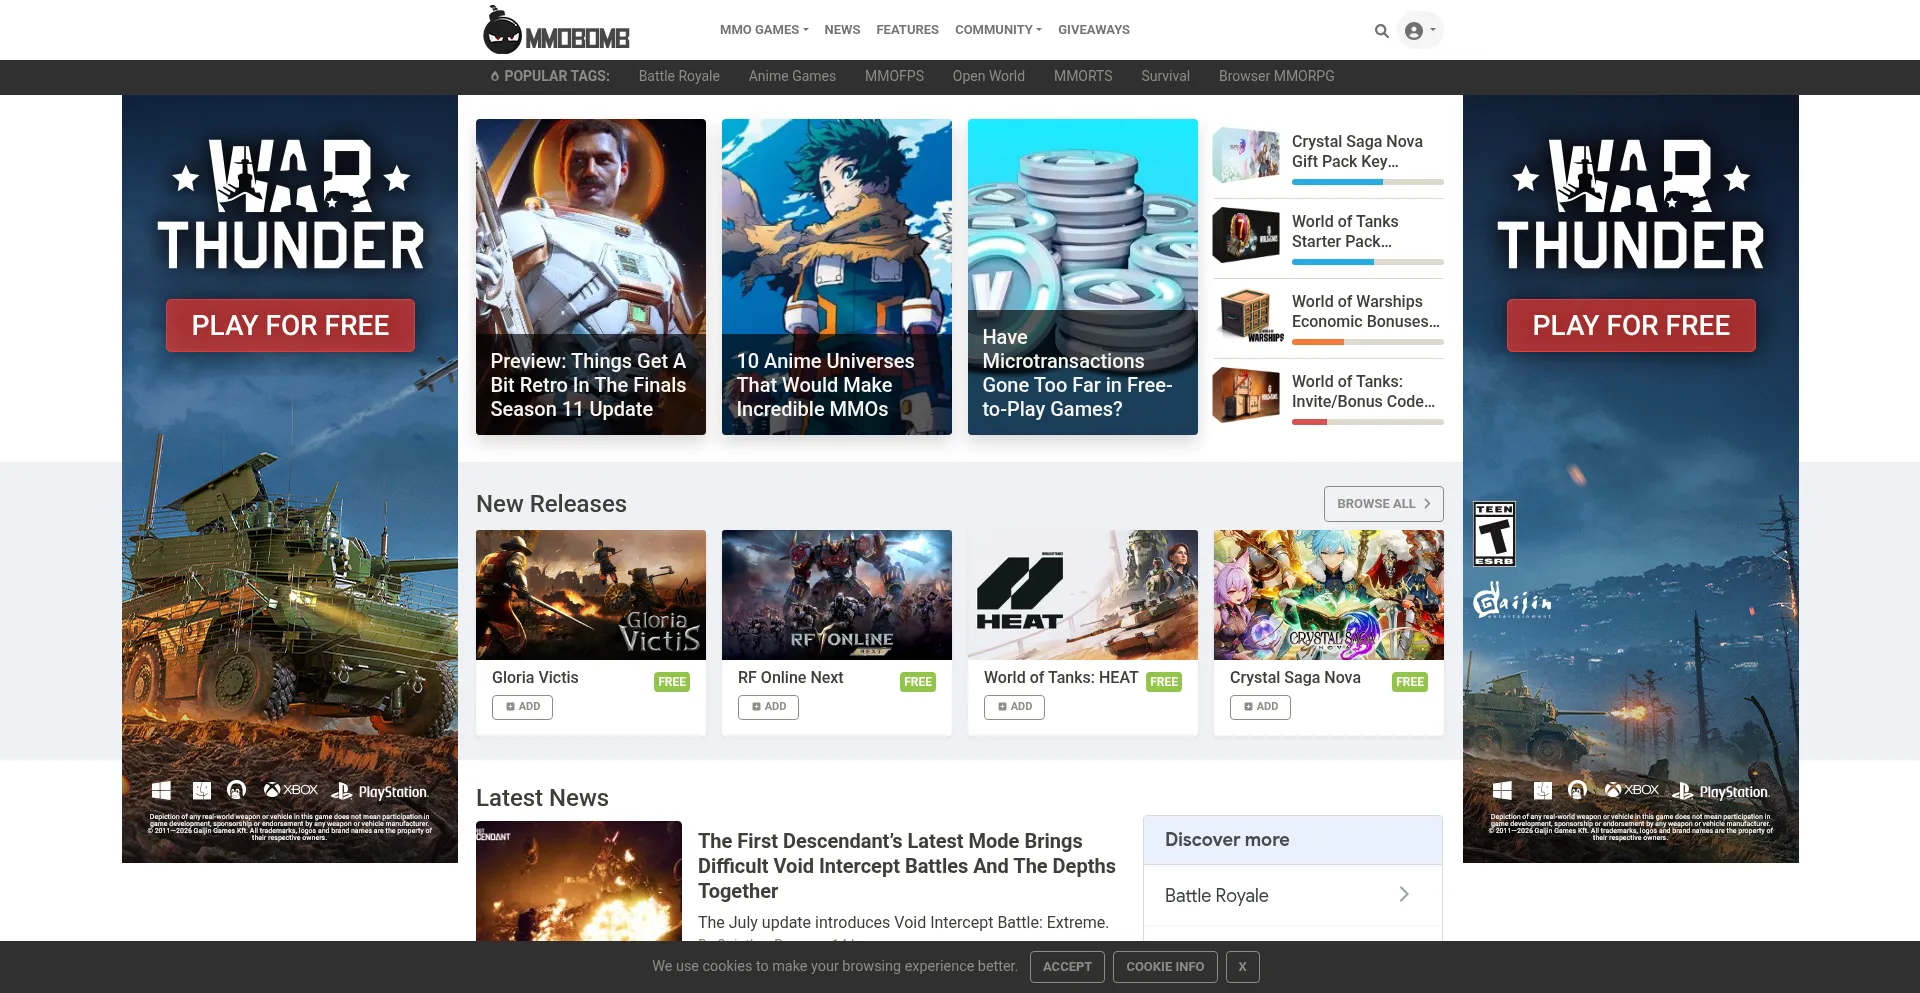1920x993 pixels.
Task: Select the Browser MMORPG popular tag
Action: (x=1276, y=76)
